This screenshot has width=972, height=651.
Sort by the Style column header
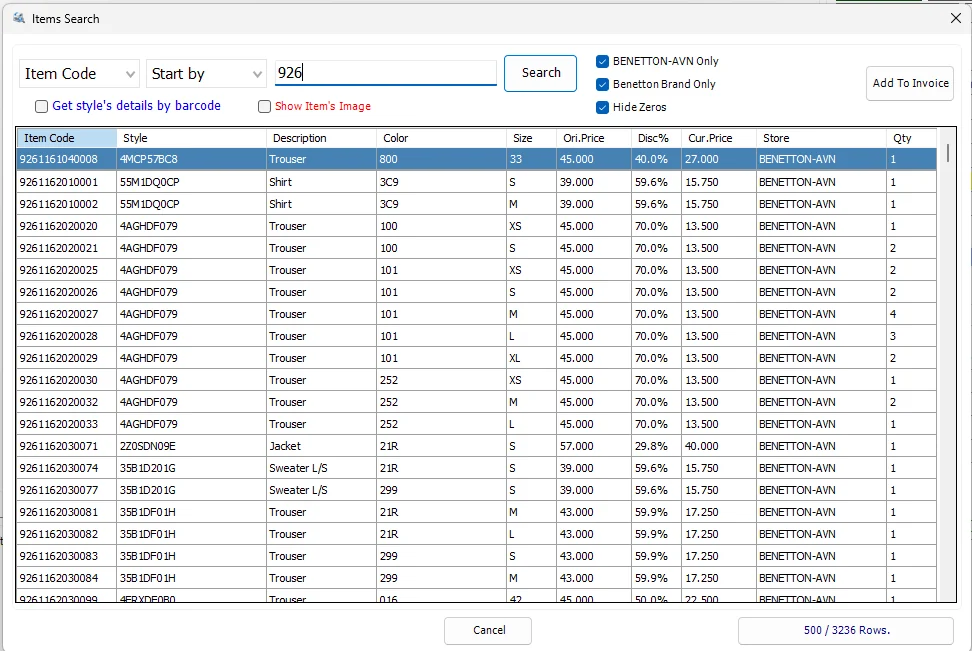point(192,138)
